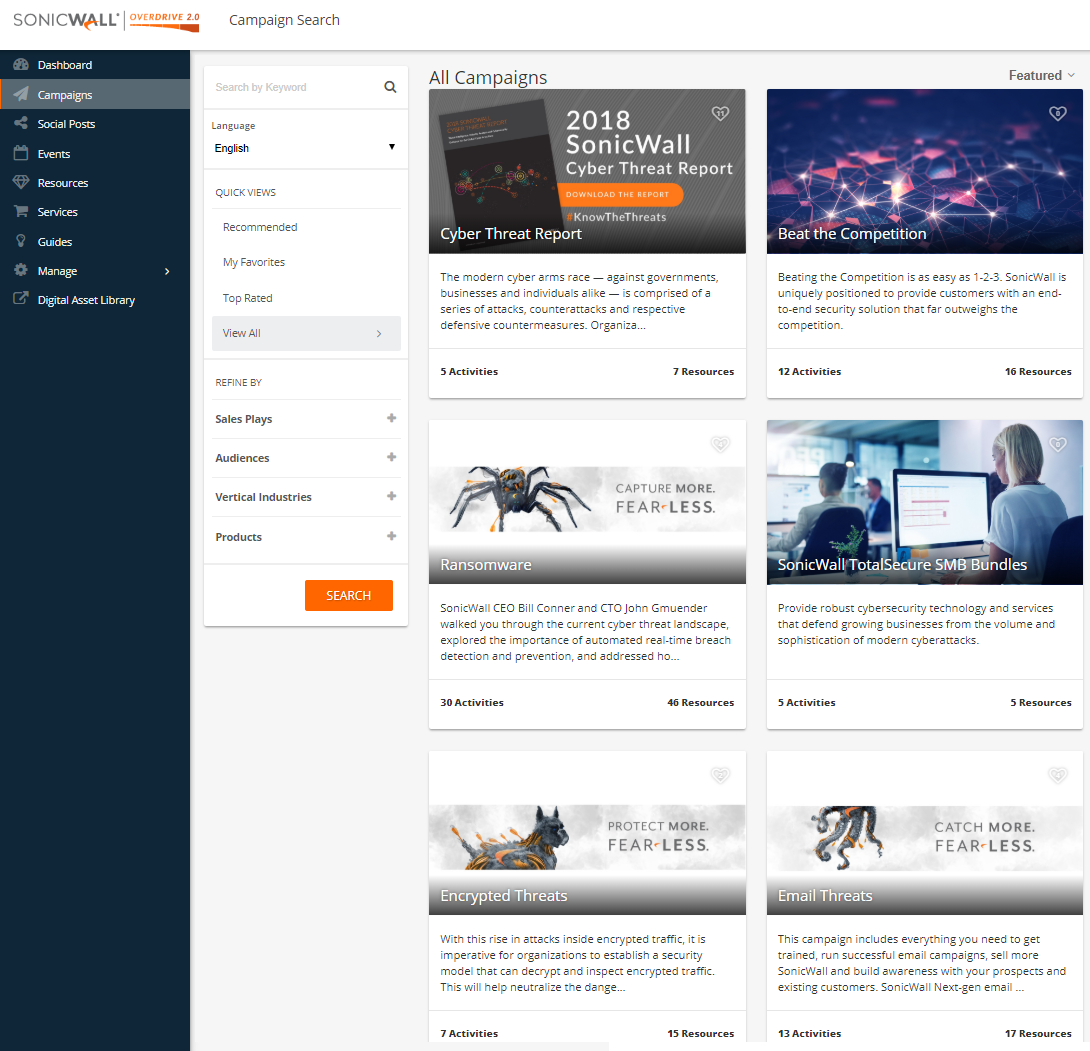The image size is (1090, 1051).
Task: Click the Campaigns paper plane icon
Action: [x=21, y=94]
